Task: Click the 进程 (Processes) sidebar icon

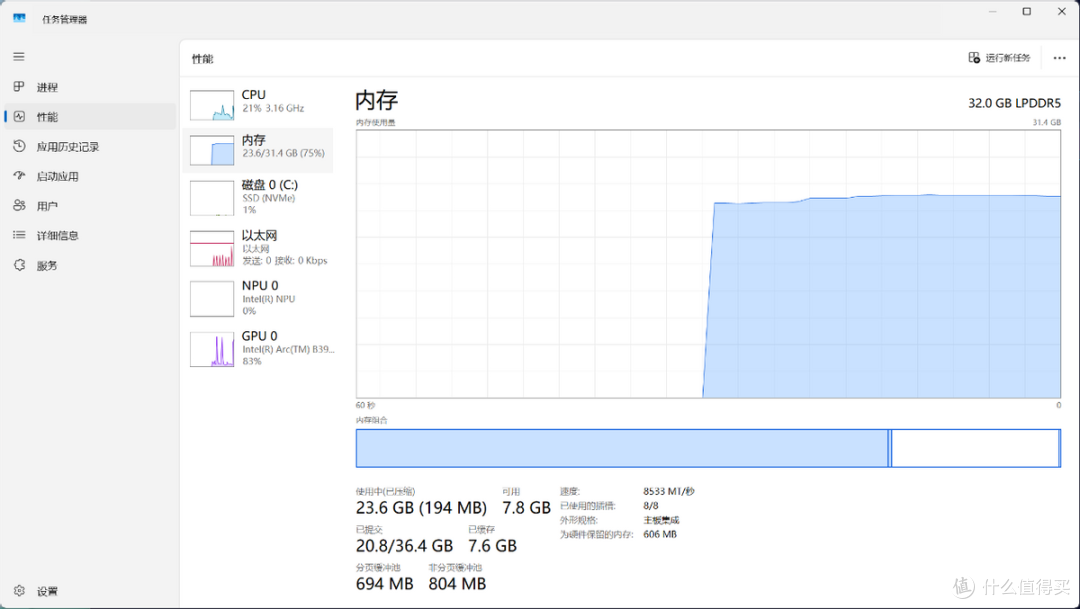Action: pyautogui.click(x=19, y=87)
